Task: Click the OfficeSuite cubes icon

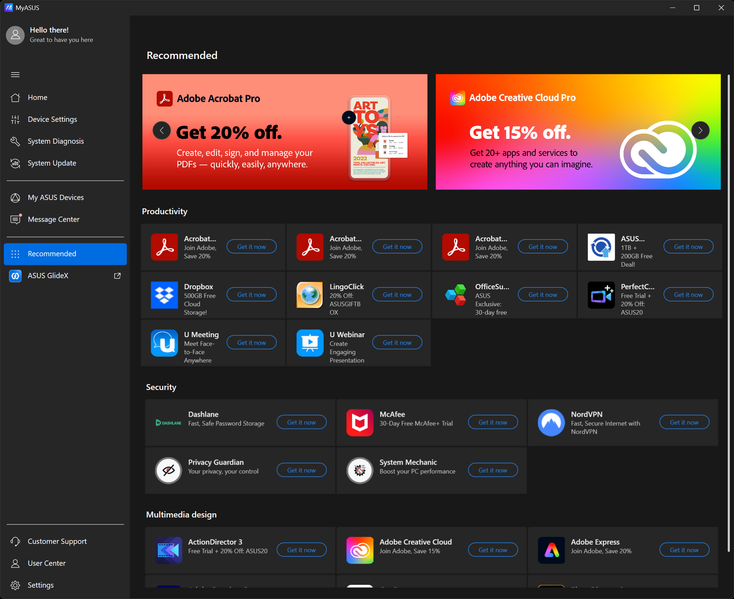Action: 455,295
